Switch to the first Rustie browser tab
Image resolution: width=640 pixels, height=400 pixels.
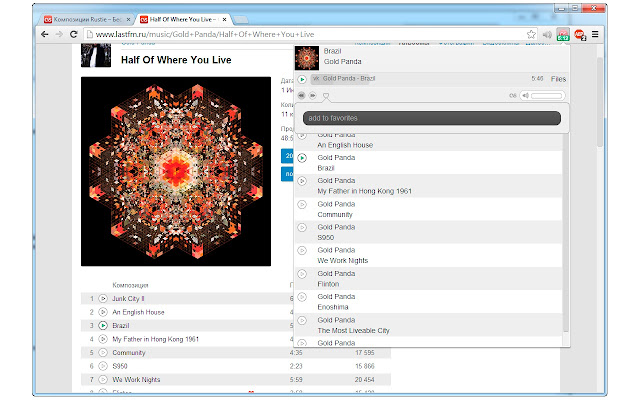[x=87, y=19]
